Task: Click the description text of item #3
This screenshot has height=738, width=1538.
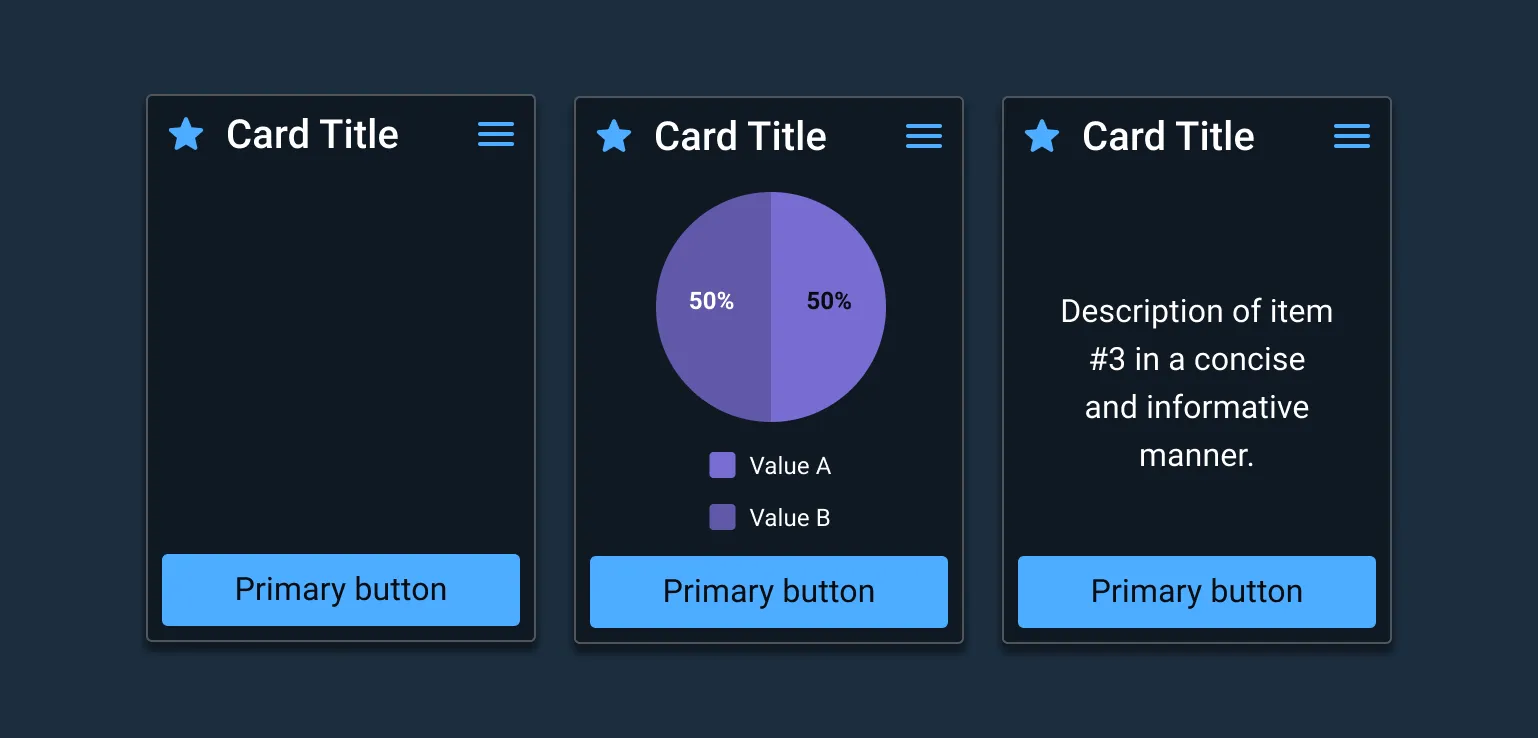Action: click(1196, 382)
